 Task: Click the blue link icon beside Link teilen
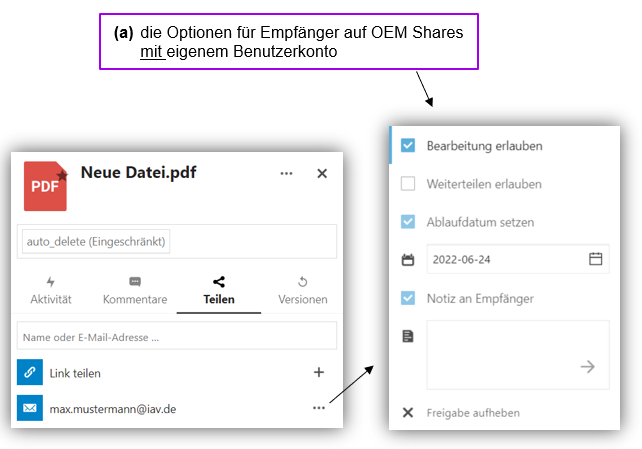pyautogui.click(x=30, y=372)
